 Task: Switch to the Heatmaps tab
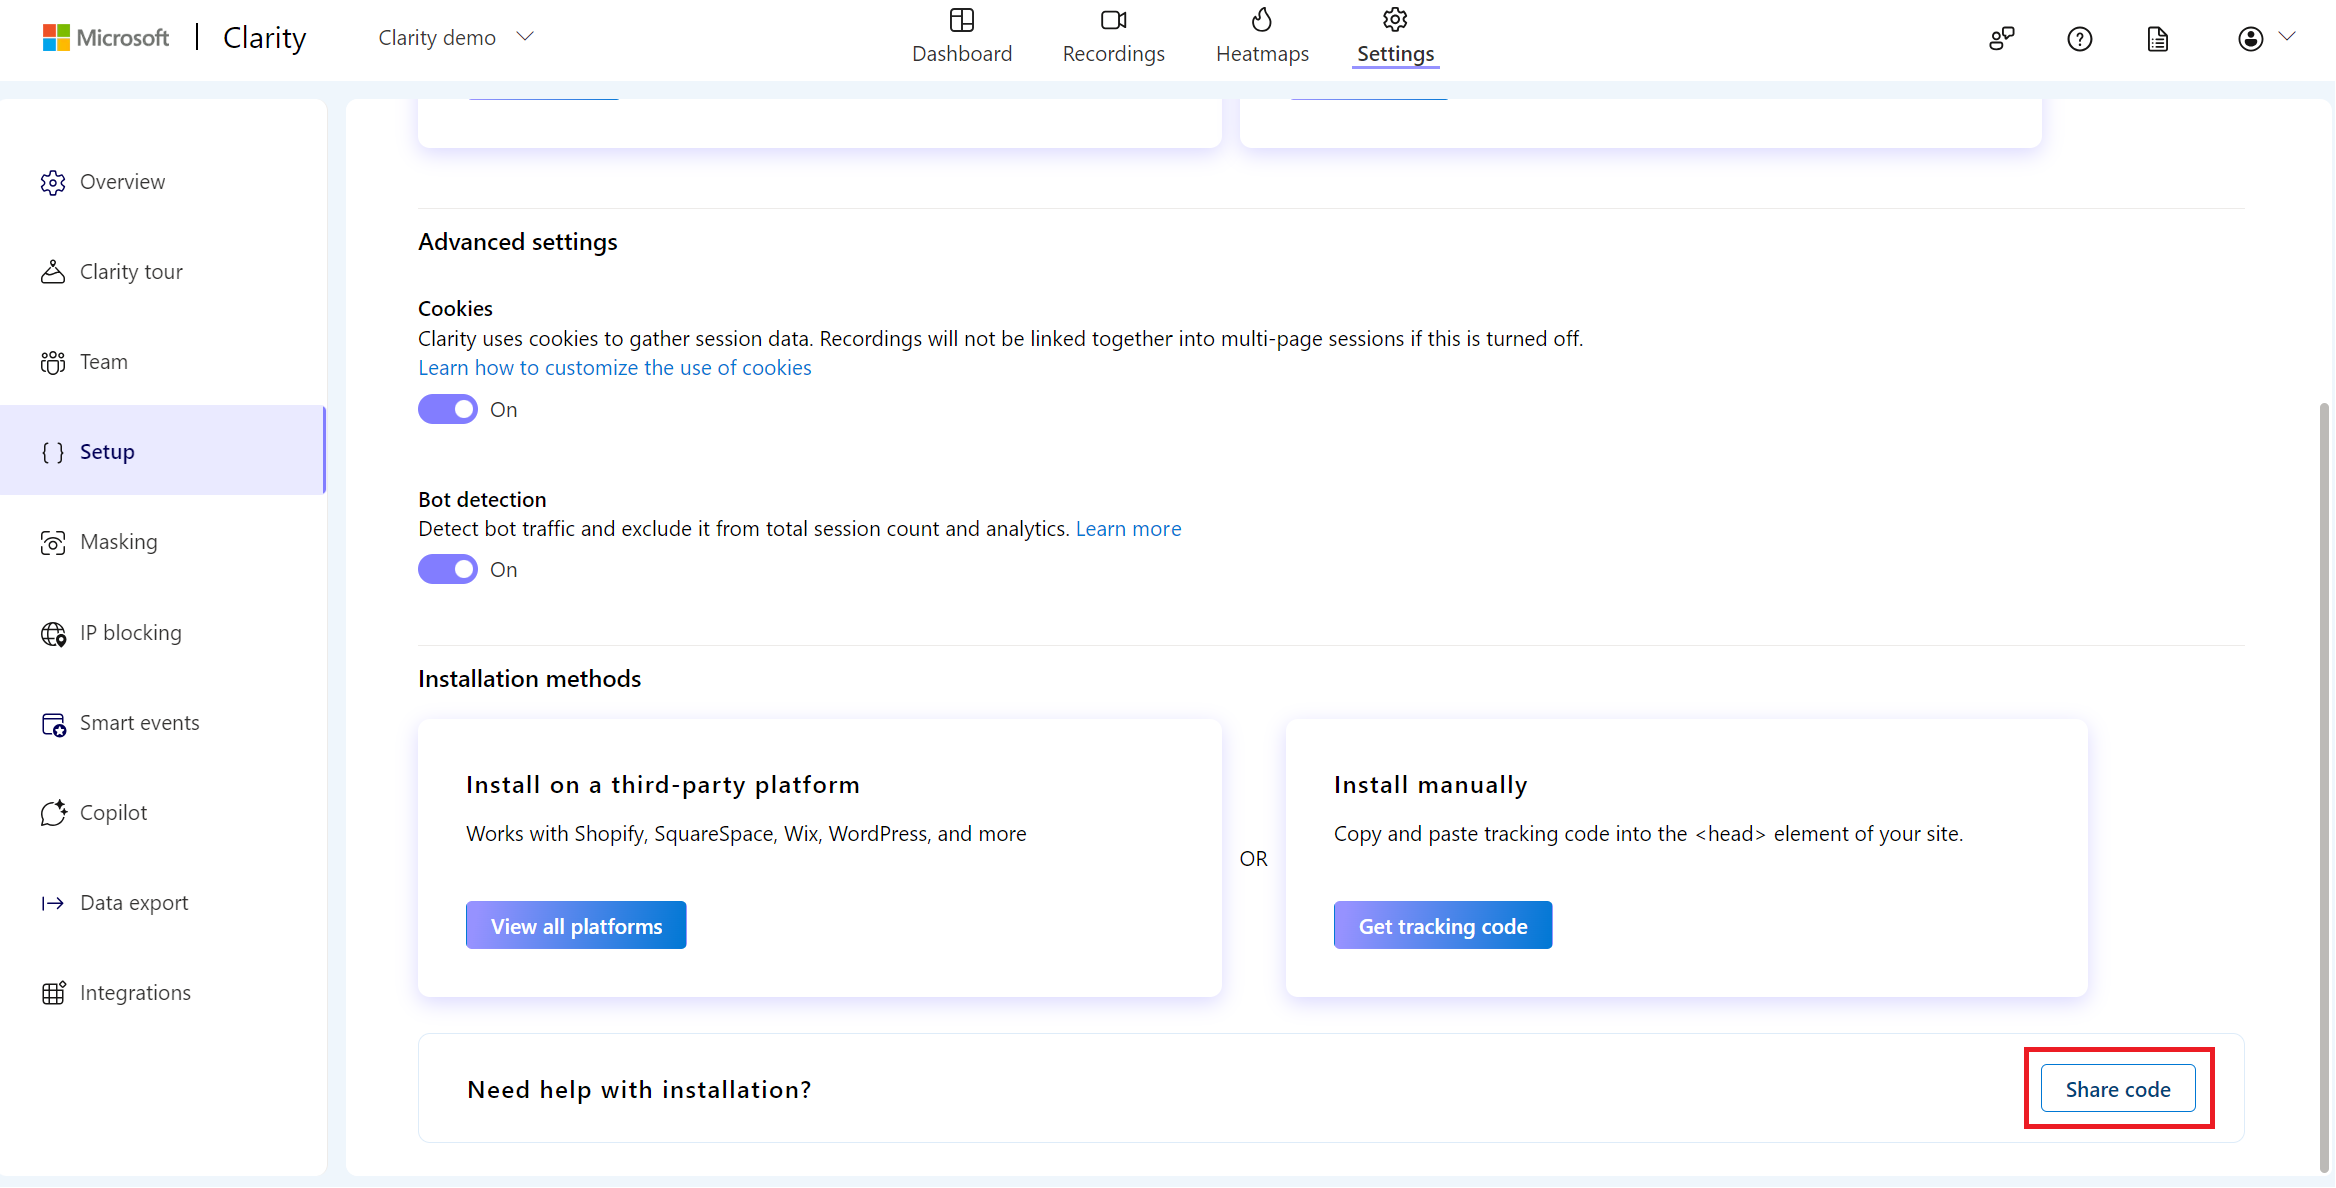pyautogui.click(x=1262, y=36)
